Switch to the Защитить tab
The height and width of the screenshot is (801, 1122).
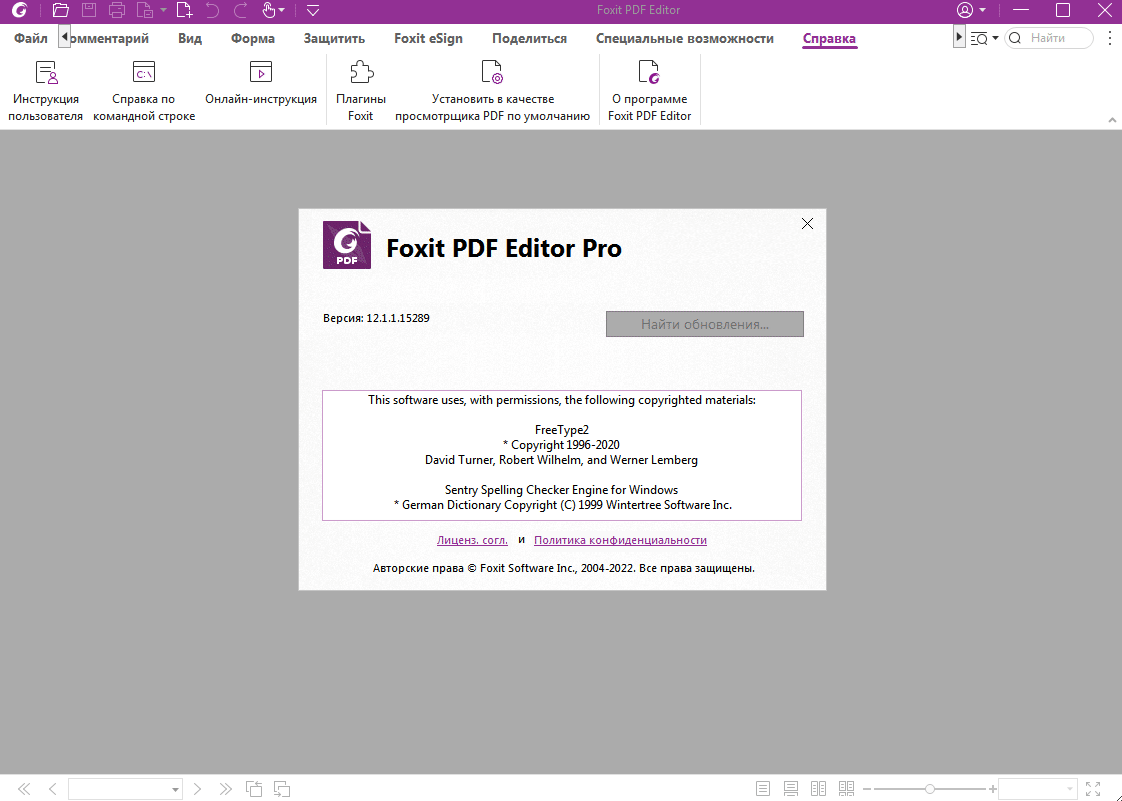coord(334,39)
